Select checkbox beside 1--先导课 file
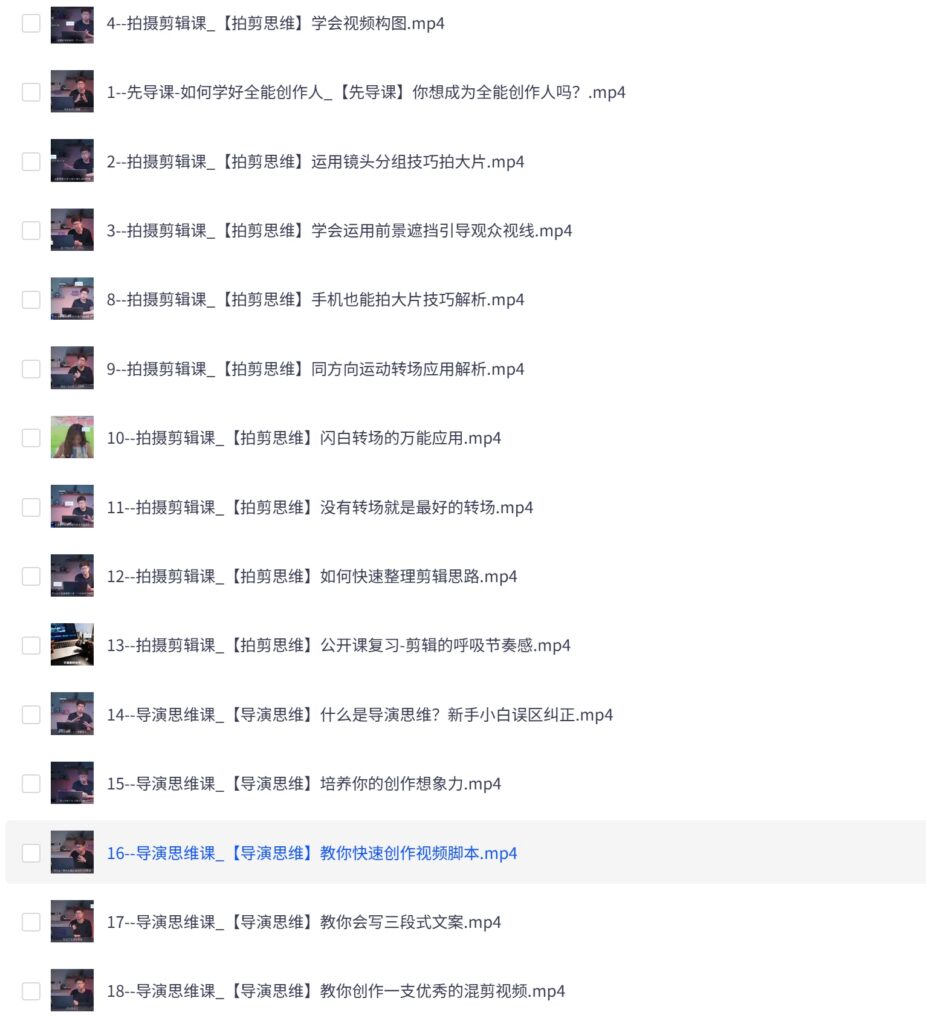This screenshot has width=926, height=1024. pos(31,92)
